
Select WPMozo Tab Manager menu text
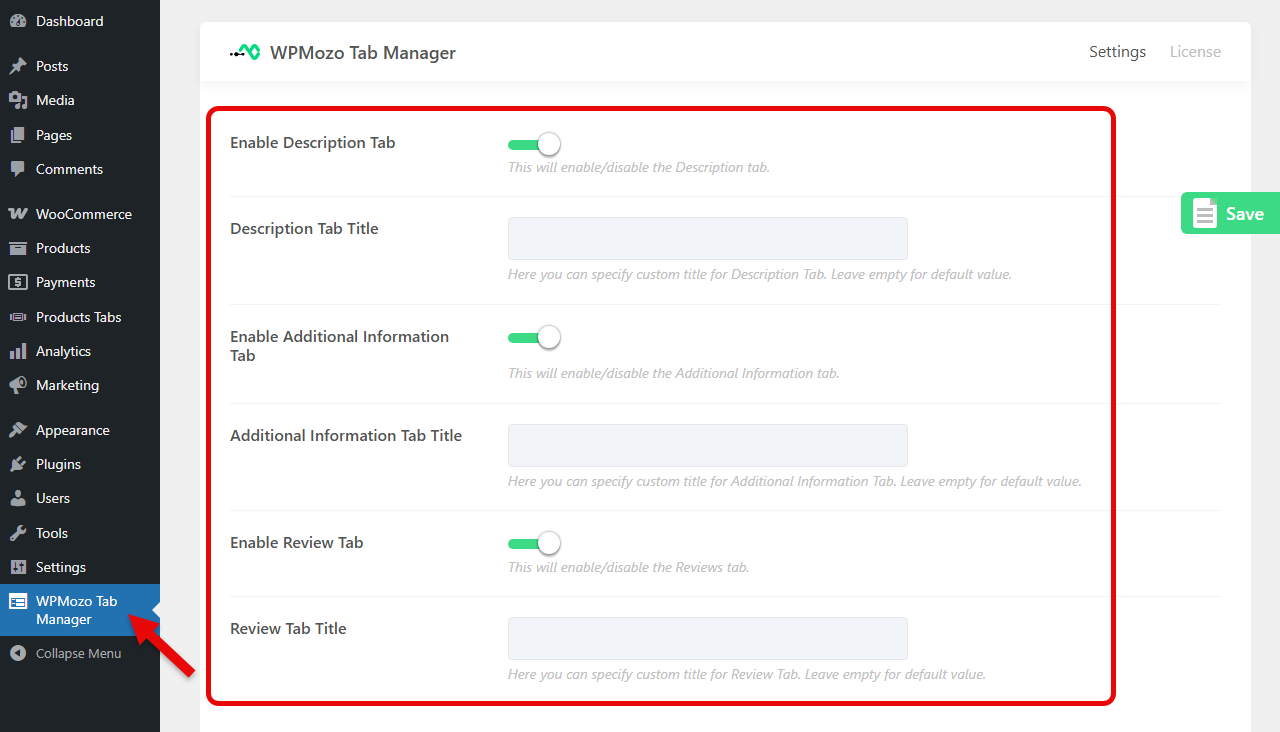[x=76, y=610]
